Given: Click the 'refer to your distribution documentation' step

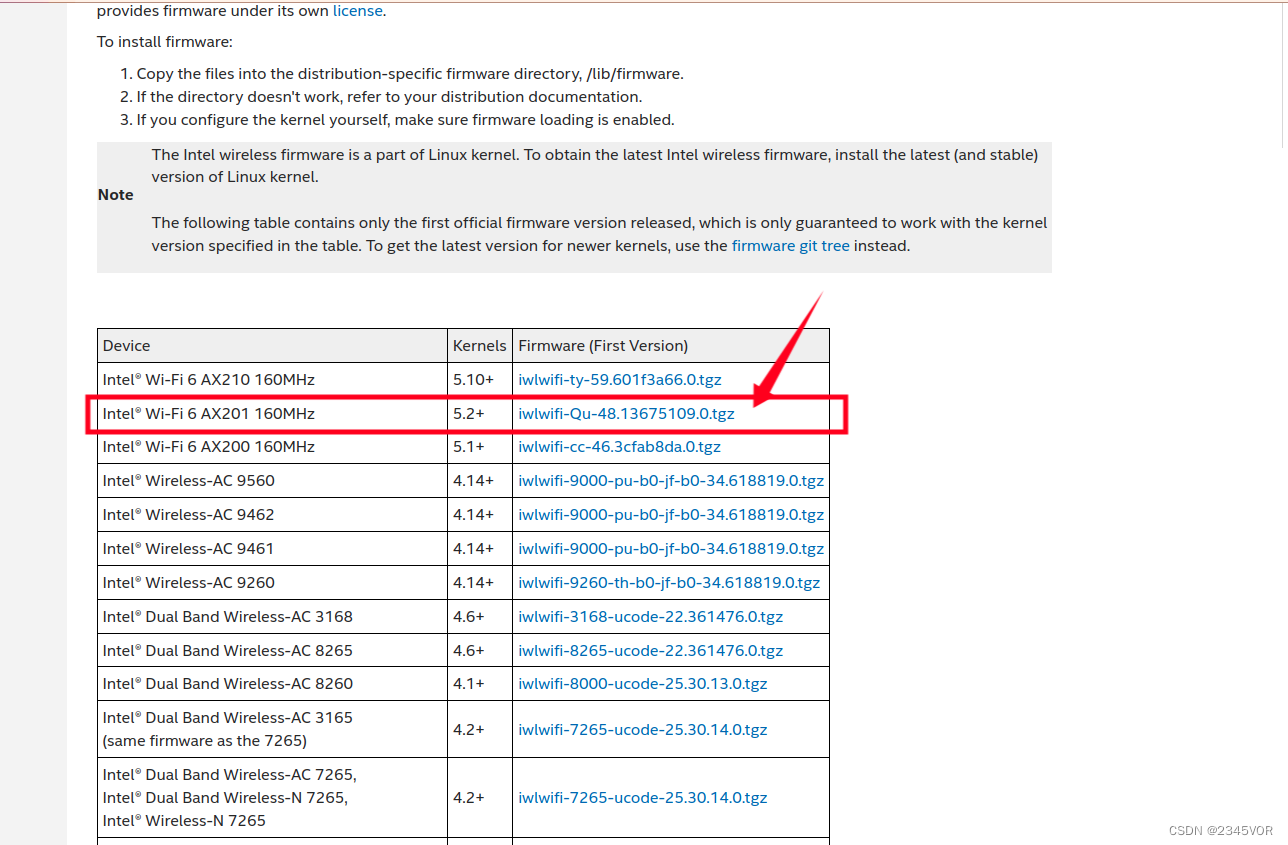Looking at the screenshot, I should click(x=389, y=97).
